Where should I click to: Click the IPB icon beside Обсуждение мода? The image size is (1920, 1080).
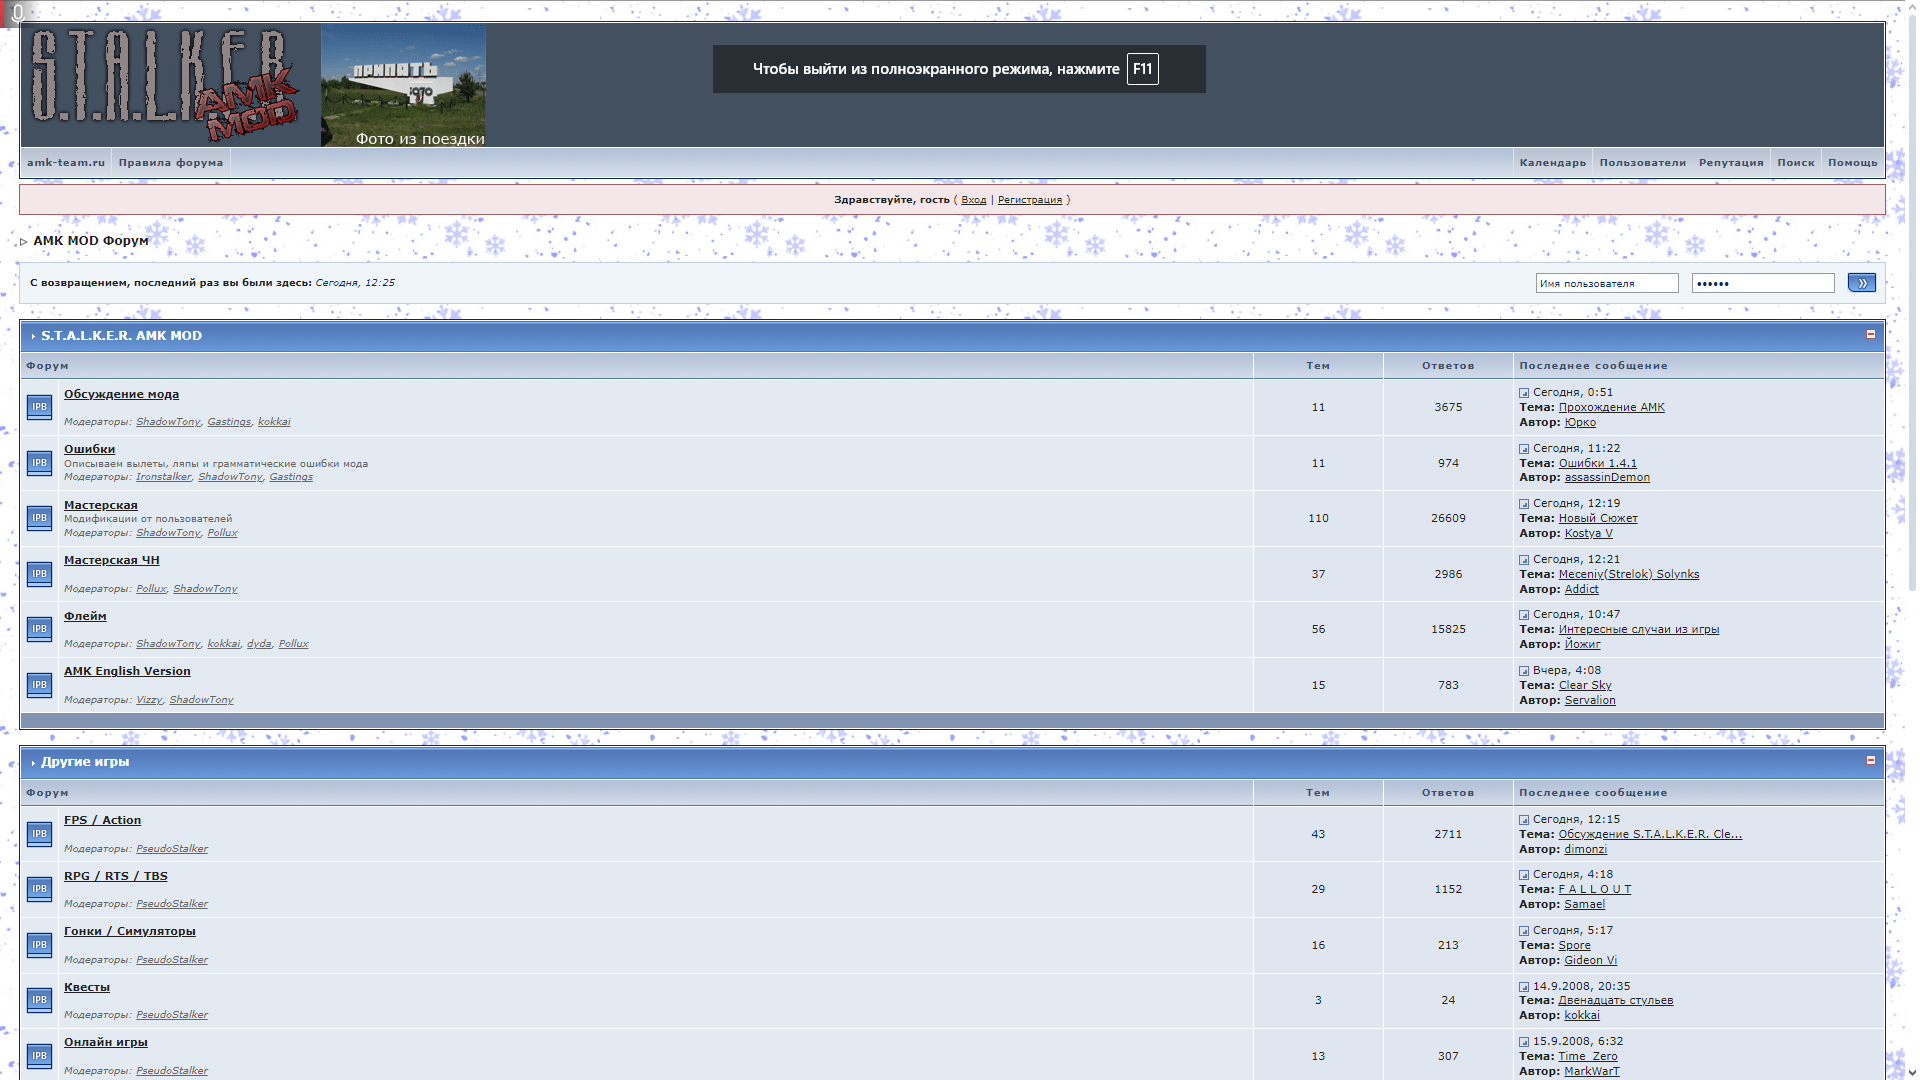click(x=39, y=407)
